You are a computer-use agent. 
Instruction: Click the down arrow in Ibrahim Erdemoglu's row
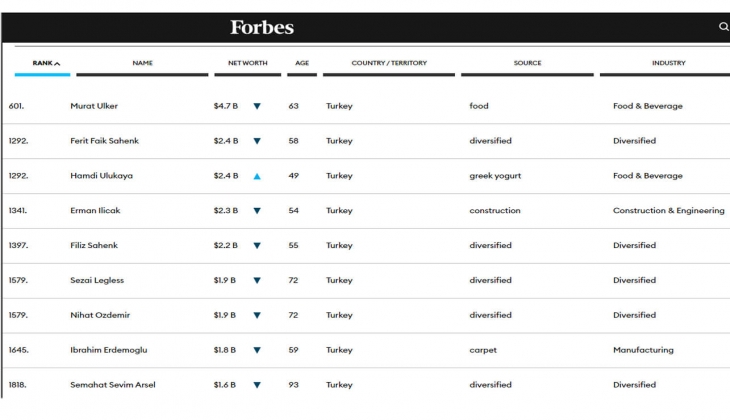257,350
